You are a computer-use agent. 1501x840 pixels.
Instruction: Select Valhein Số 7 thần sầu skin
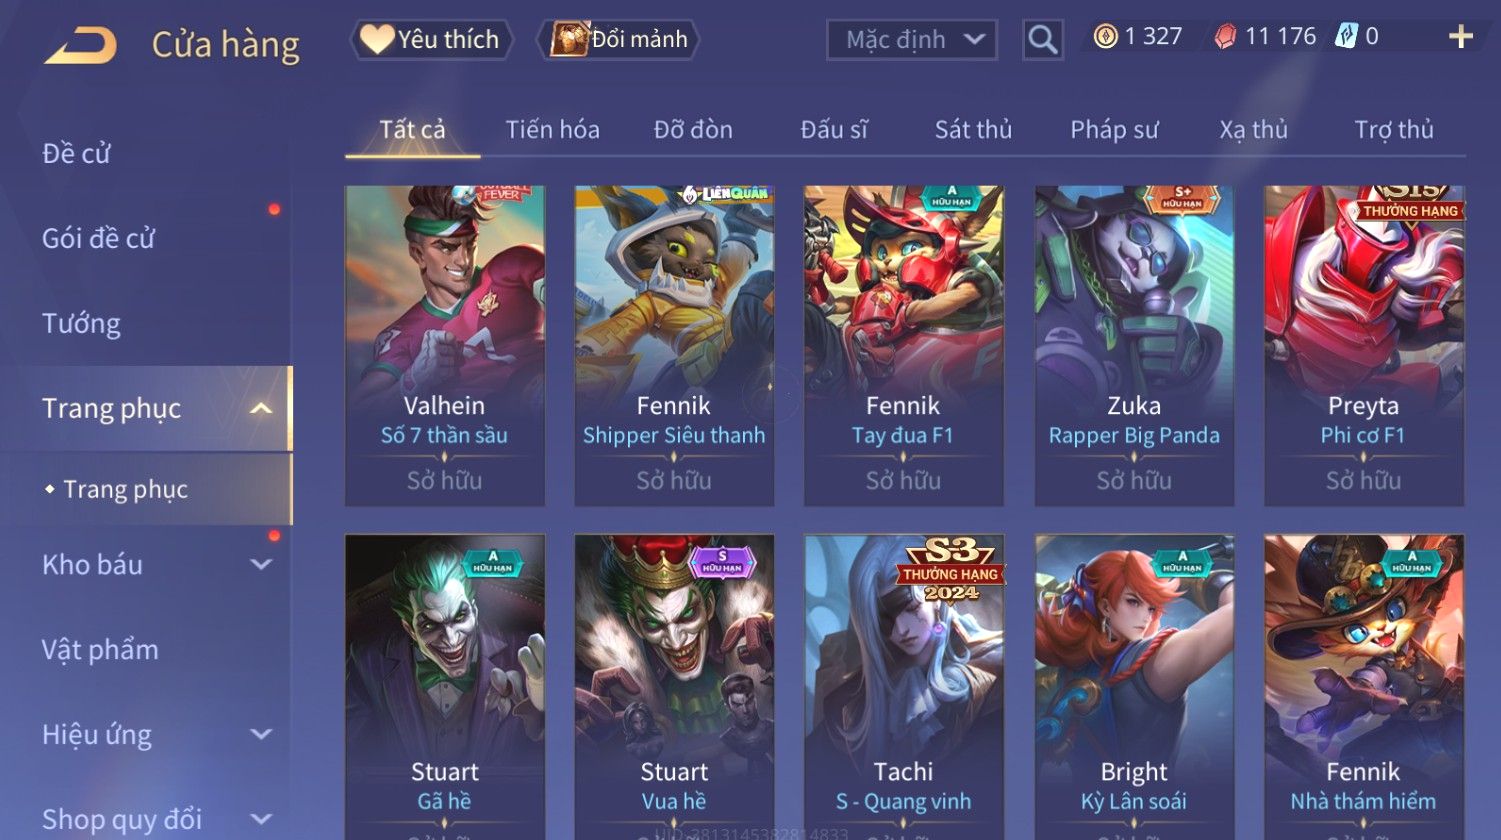pos(445,346)
